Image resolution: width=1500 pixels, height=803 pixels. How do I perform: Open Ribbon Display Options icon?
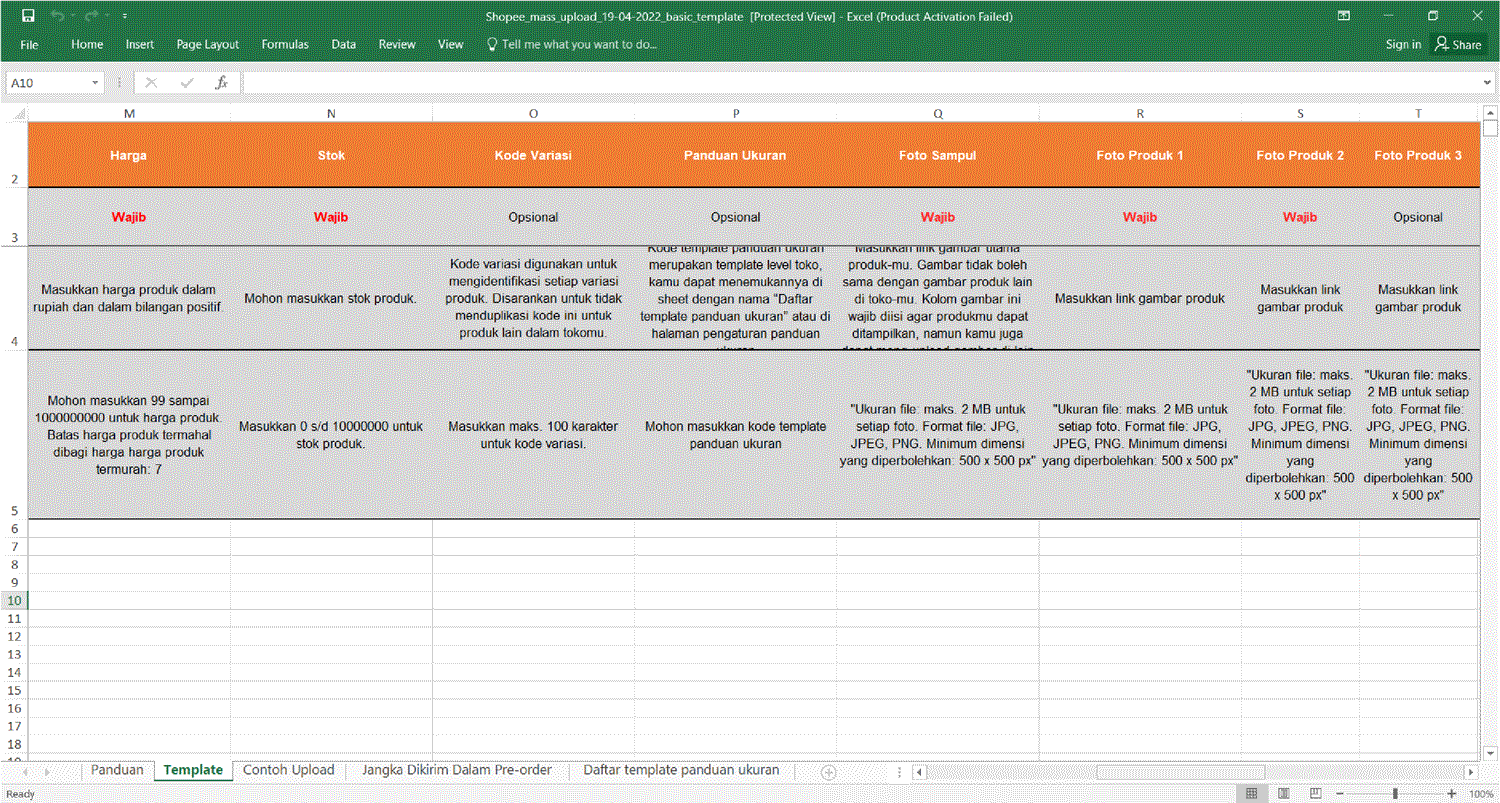point(1343,16)
